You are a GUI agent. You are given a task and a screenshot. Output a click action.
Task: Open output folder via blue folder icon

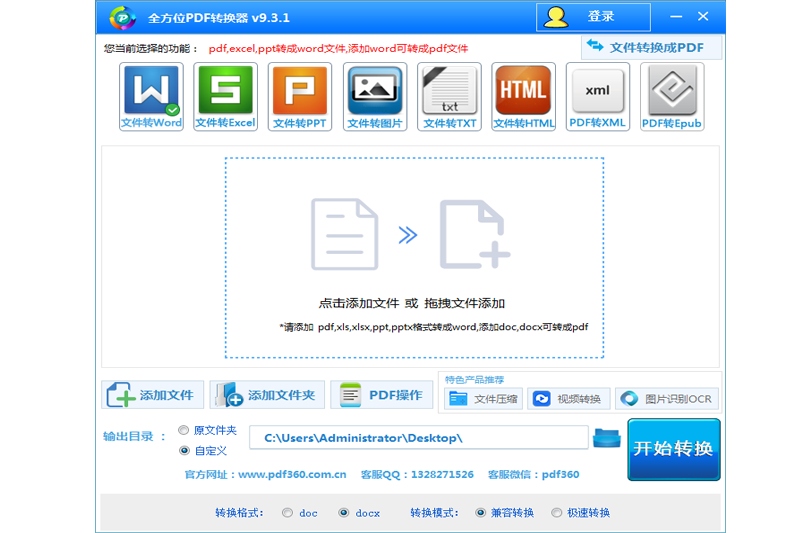tap(606, 438)
